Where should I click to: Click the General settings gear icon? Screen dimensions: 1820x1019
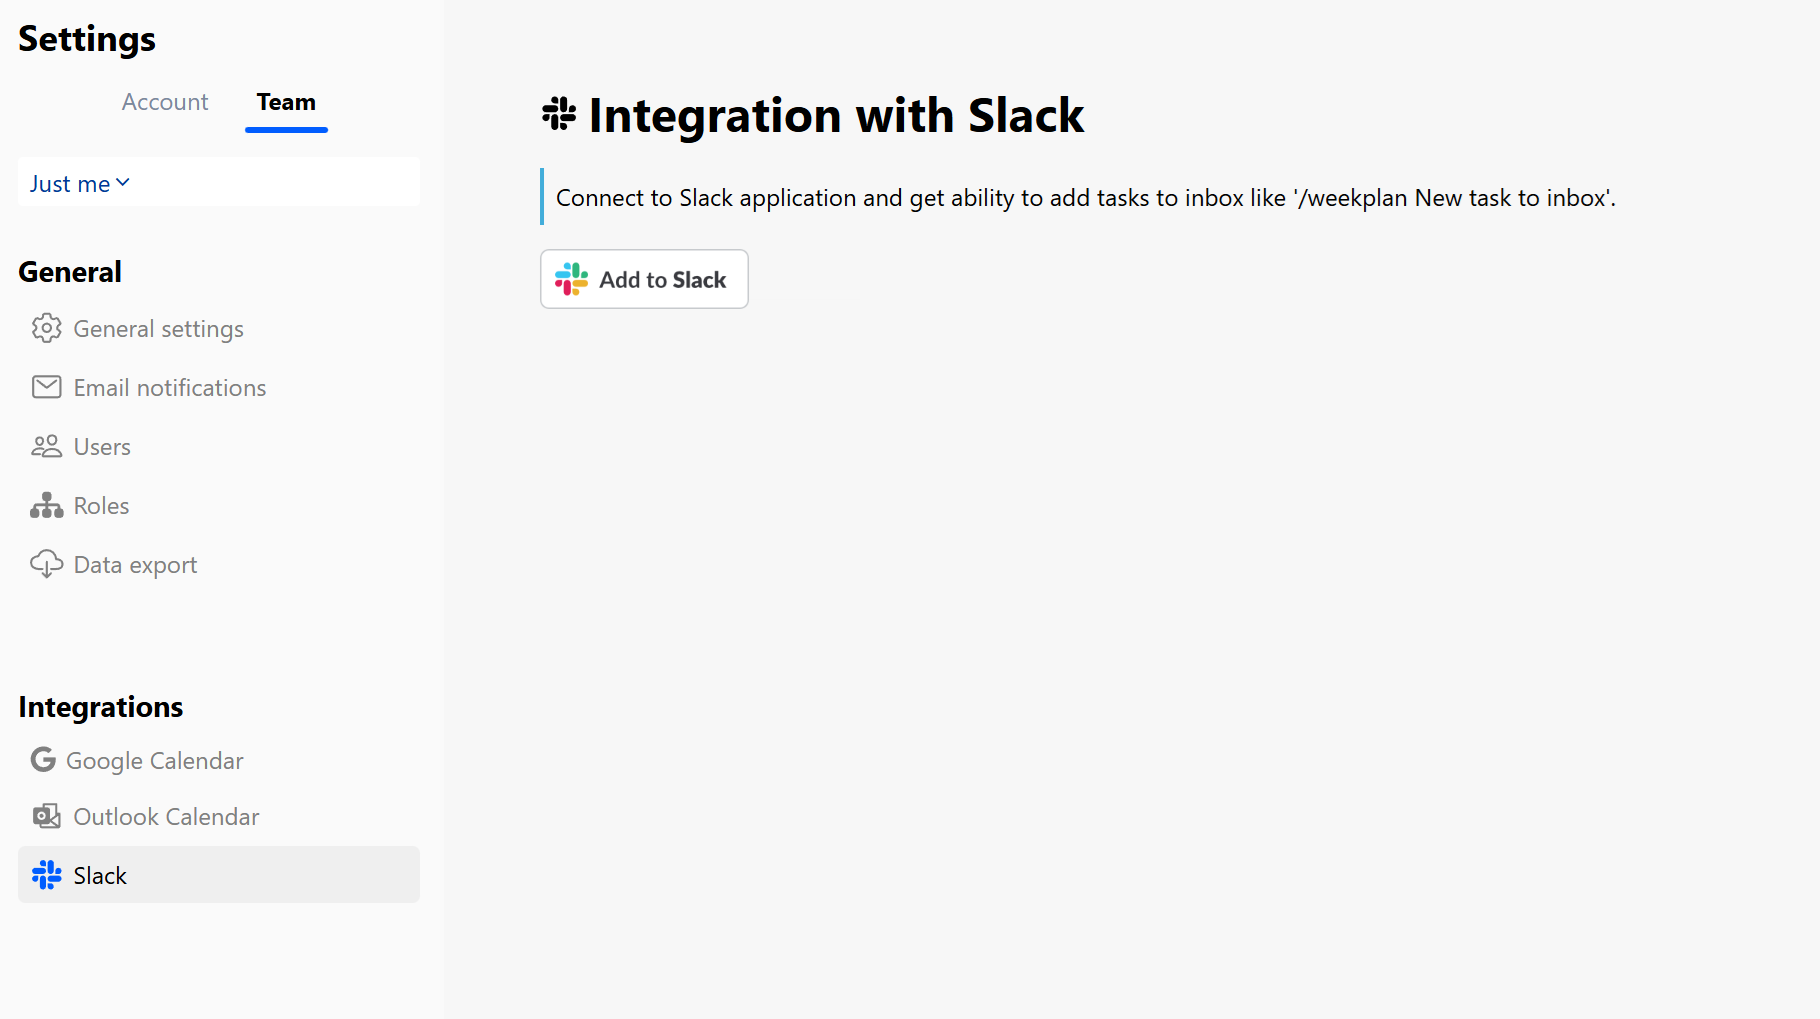click(x=46, y=328)
